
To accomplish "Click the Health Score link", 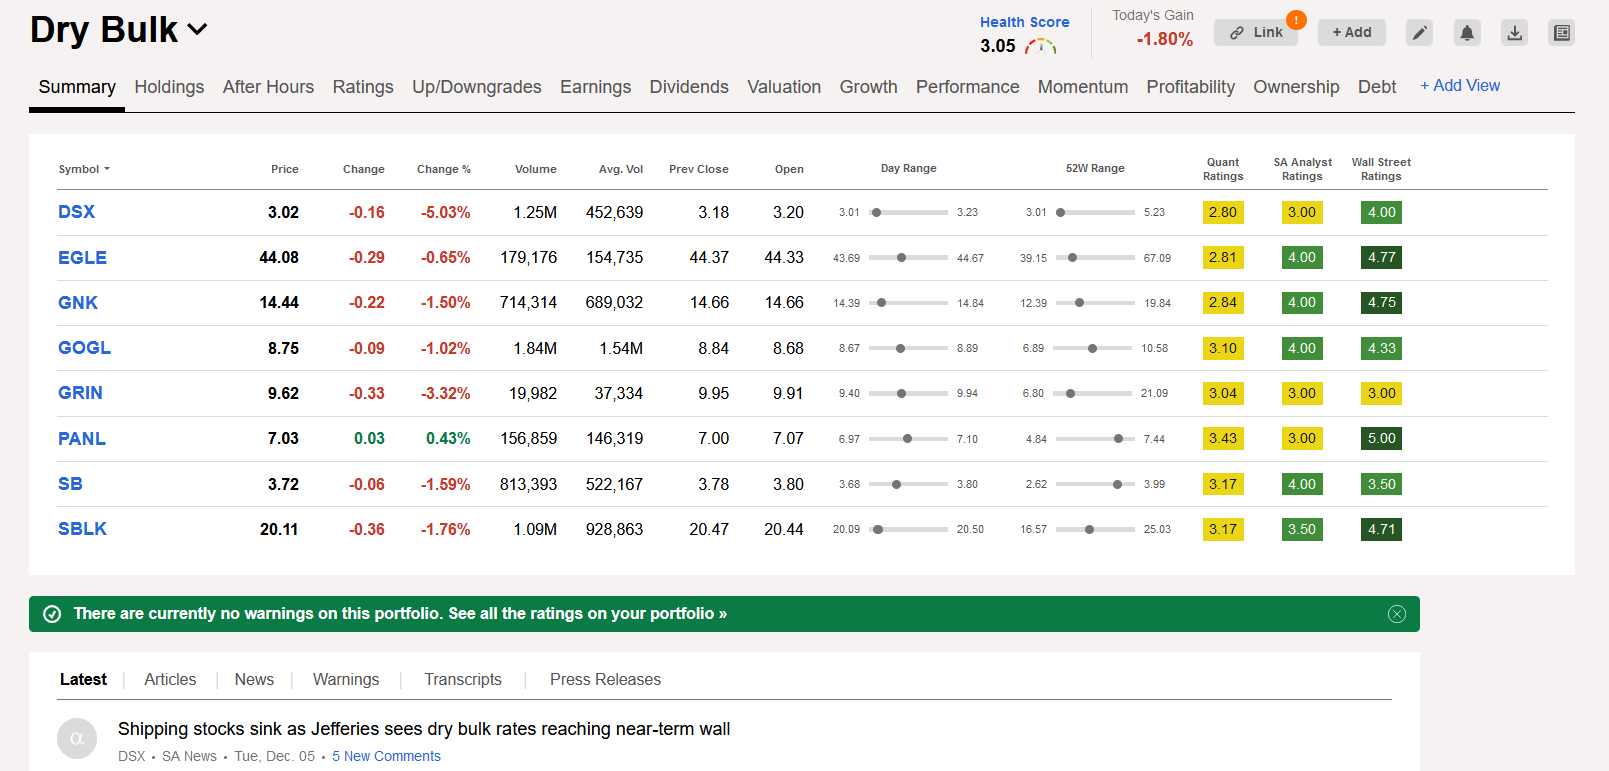I will (x=1024, y=22).
